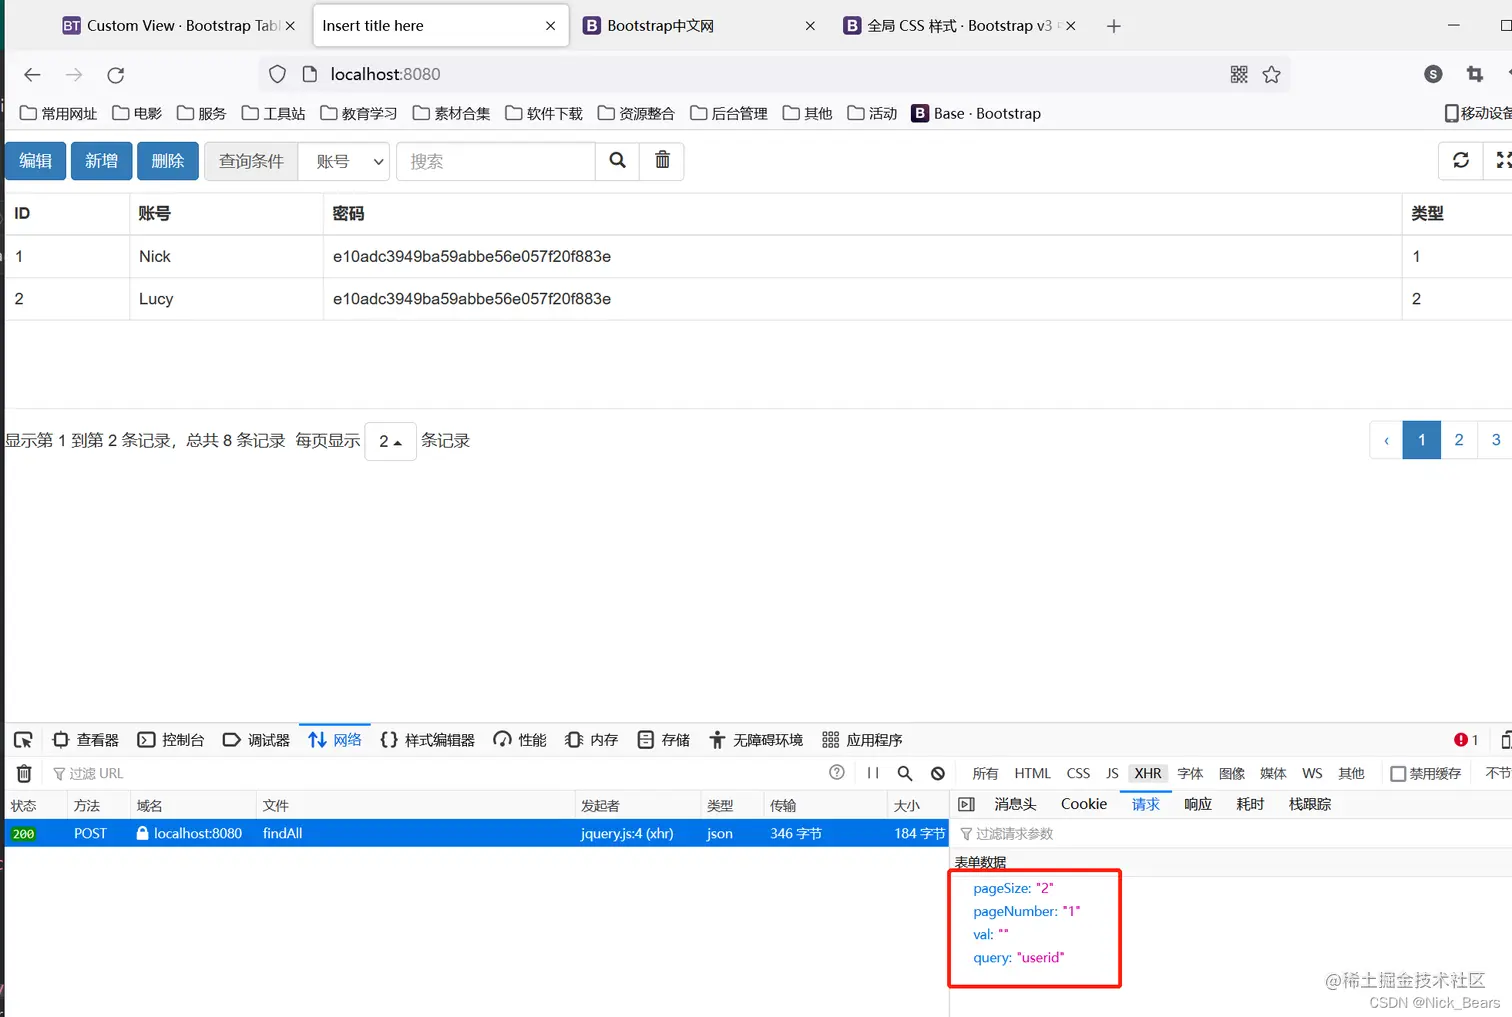The width and height of the screenshot is (1512, 1017).
Task: Open the 资源整合 bookmark folder
Action: tap(636, 113)
